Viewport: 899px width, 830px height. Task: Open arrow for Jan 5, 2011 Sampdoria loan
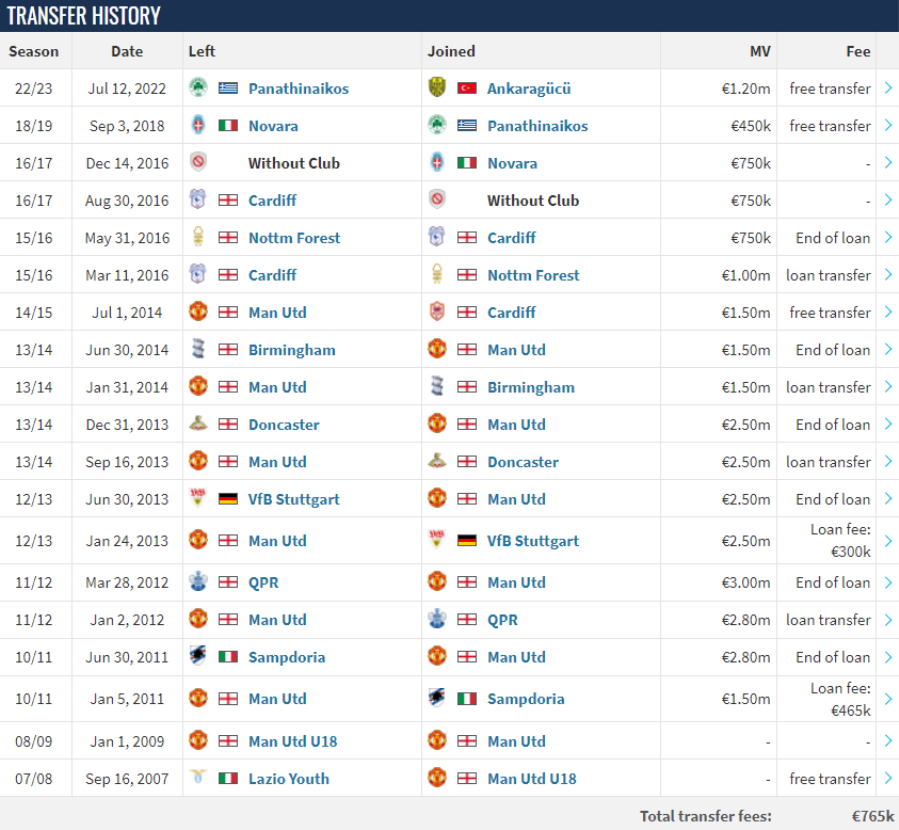(888, 699)
